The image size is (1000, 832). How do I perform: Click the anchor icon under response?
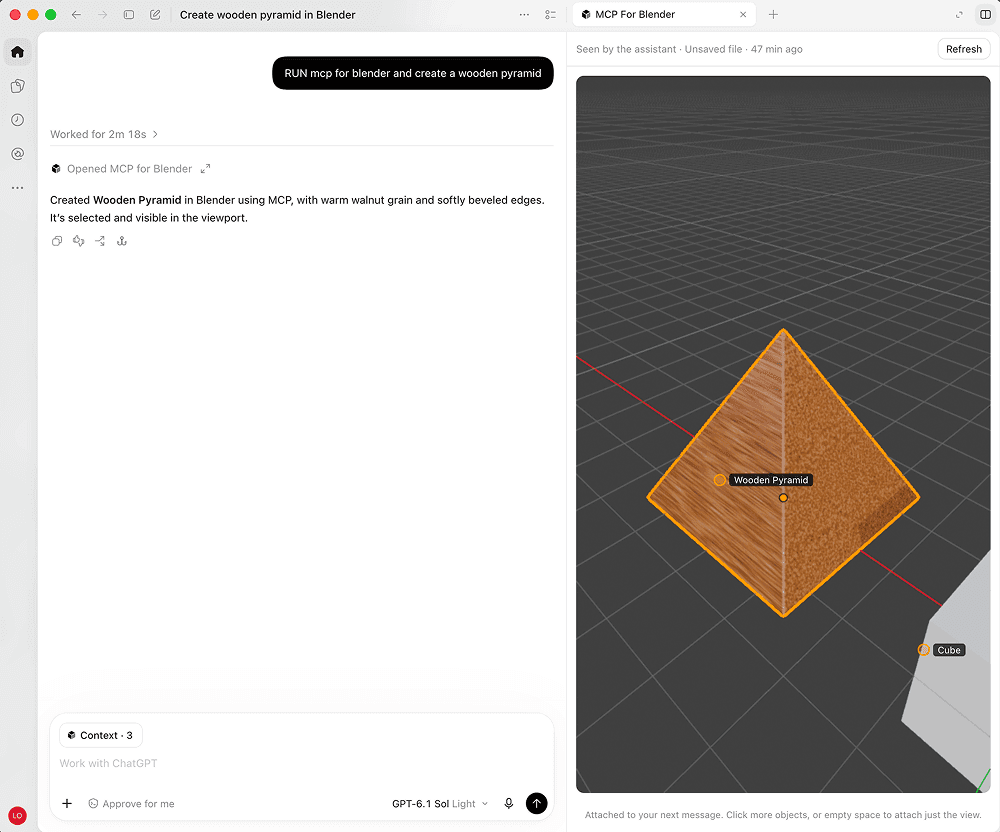[122, 241]
